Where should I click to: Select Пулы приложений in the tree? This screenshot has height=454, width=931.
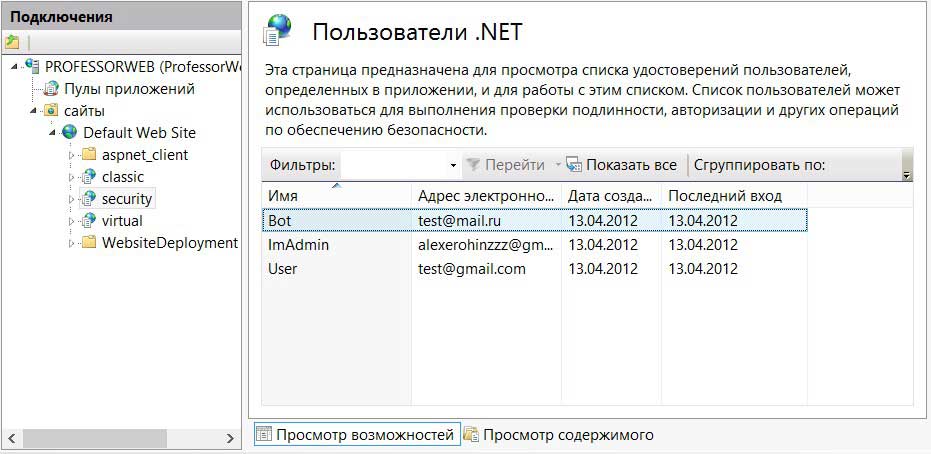[129, 89]
